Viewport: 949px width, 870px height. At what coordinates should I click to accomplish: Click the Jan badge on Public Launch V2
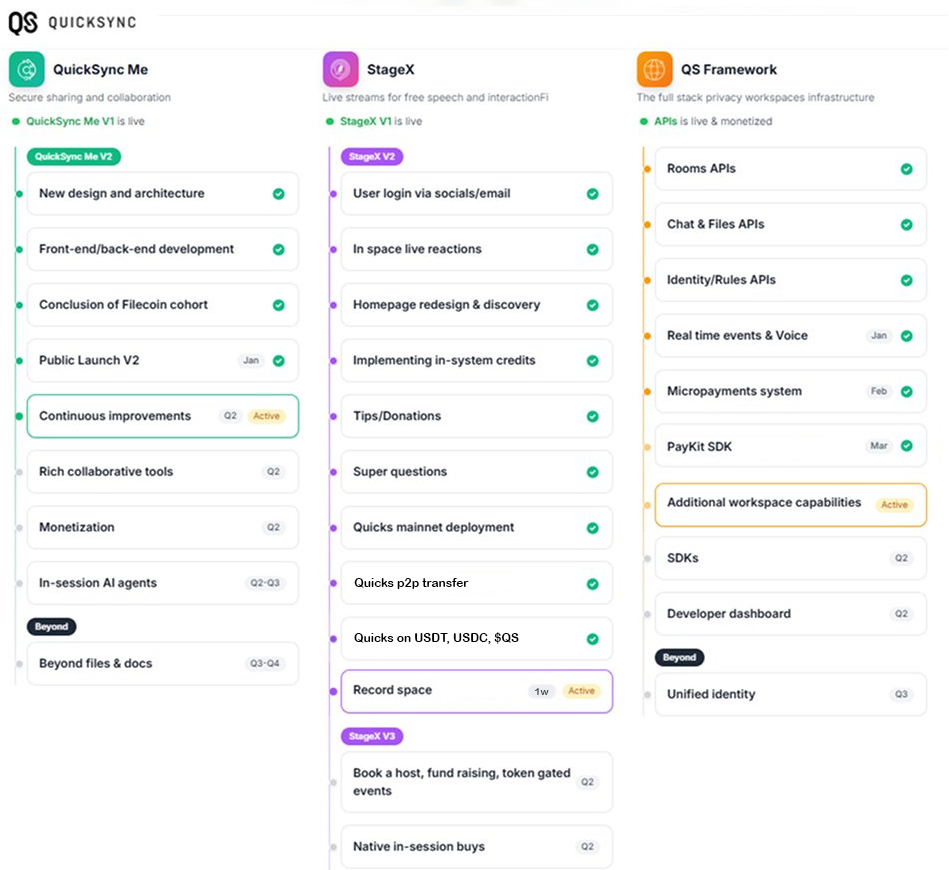[251, 361]
